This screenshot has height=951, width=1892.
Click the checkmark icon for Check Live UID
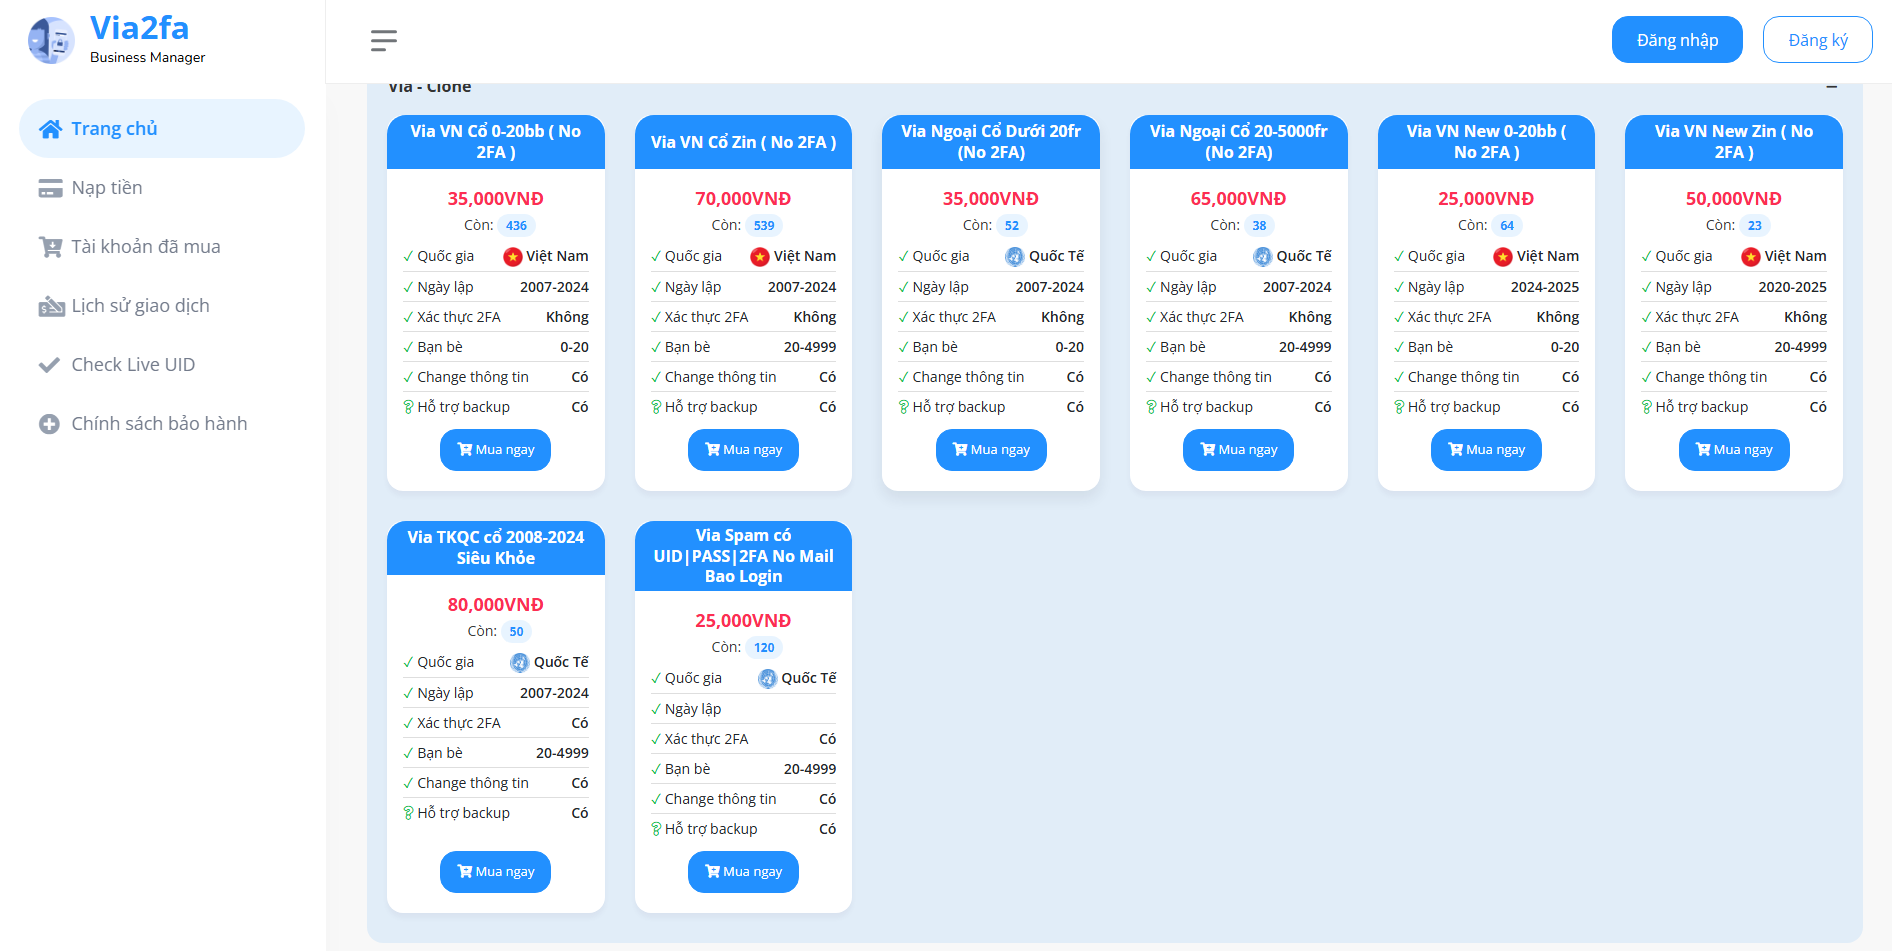[49, 365]
